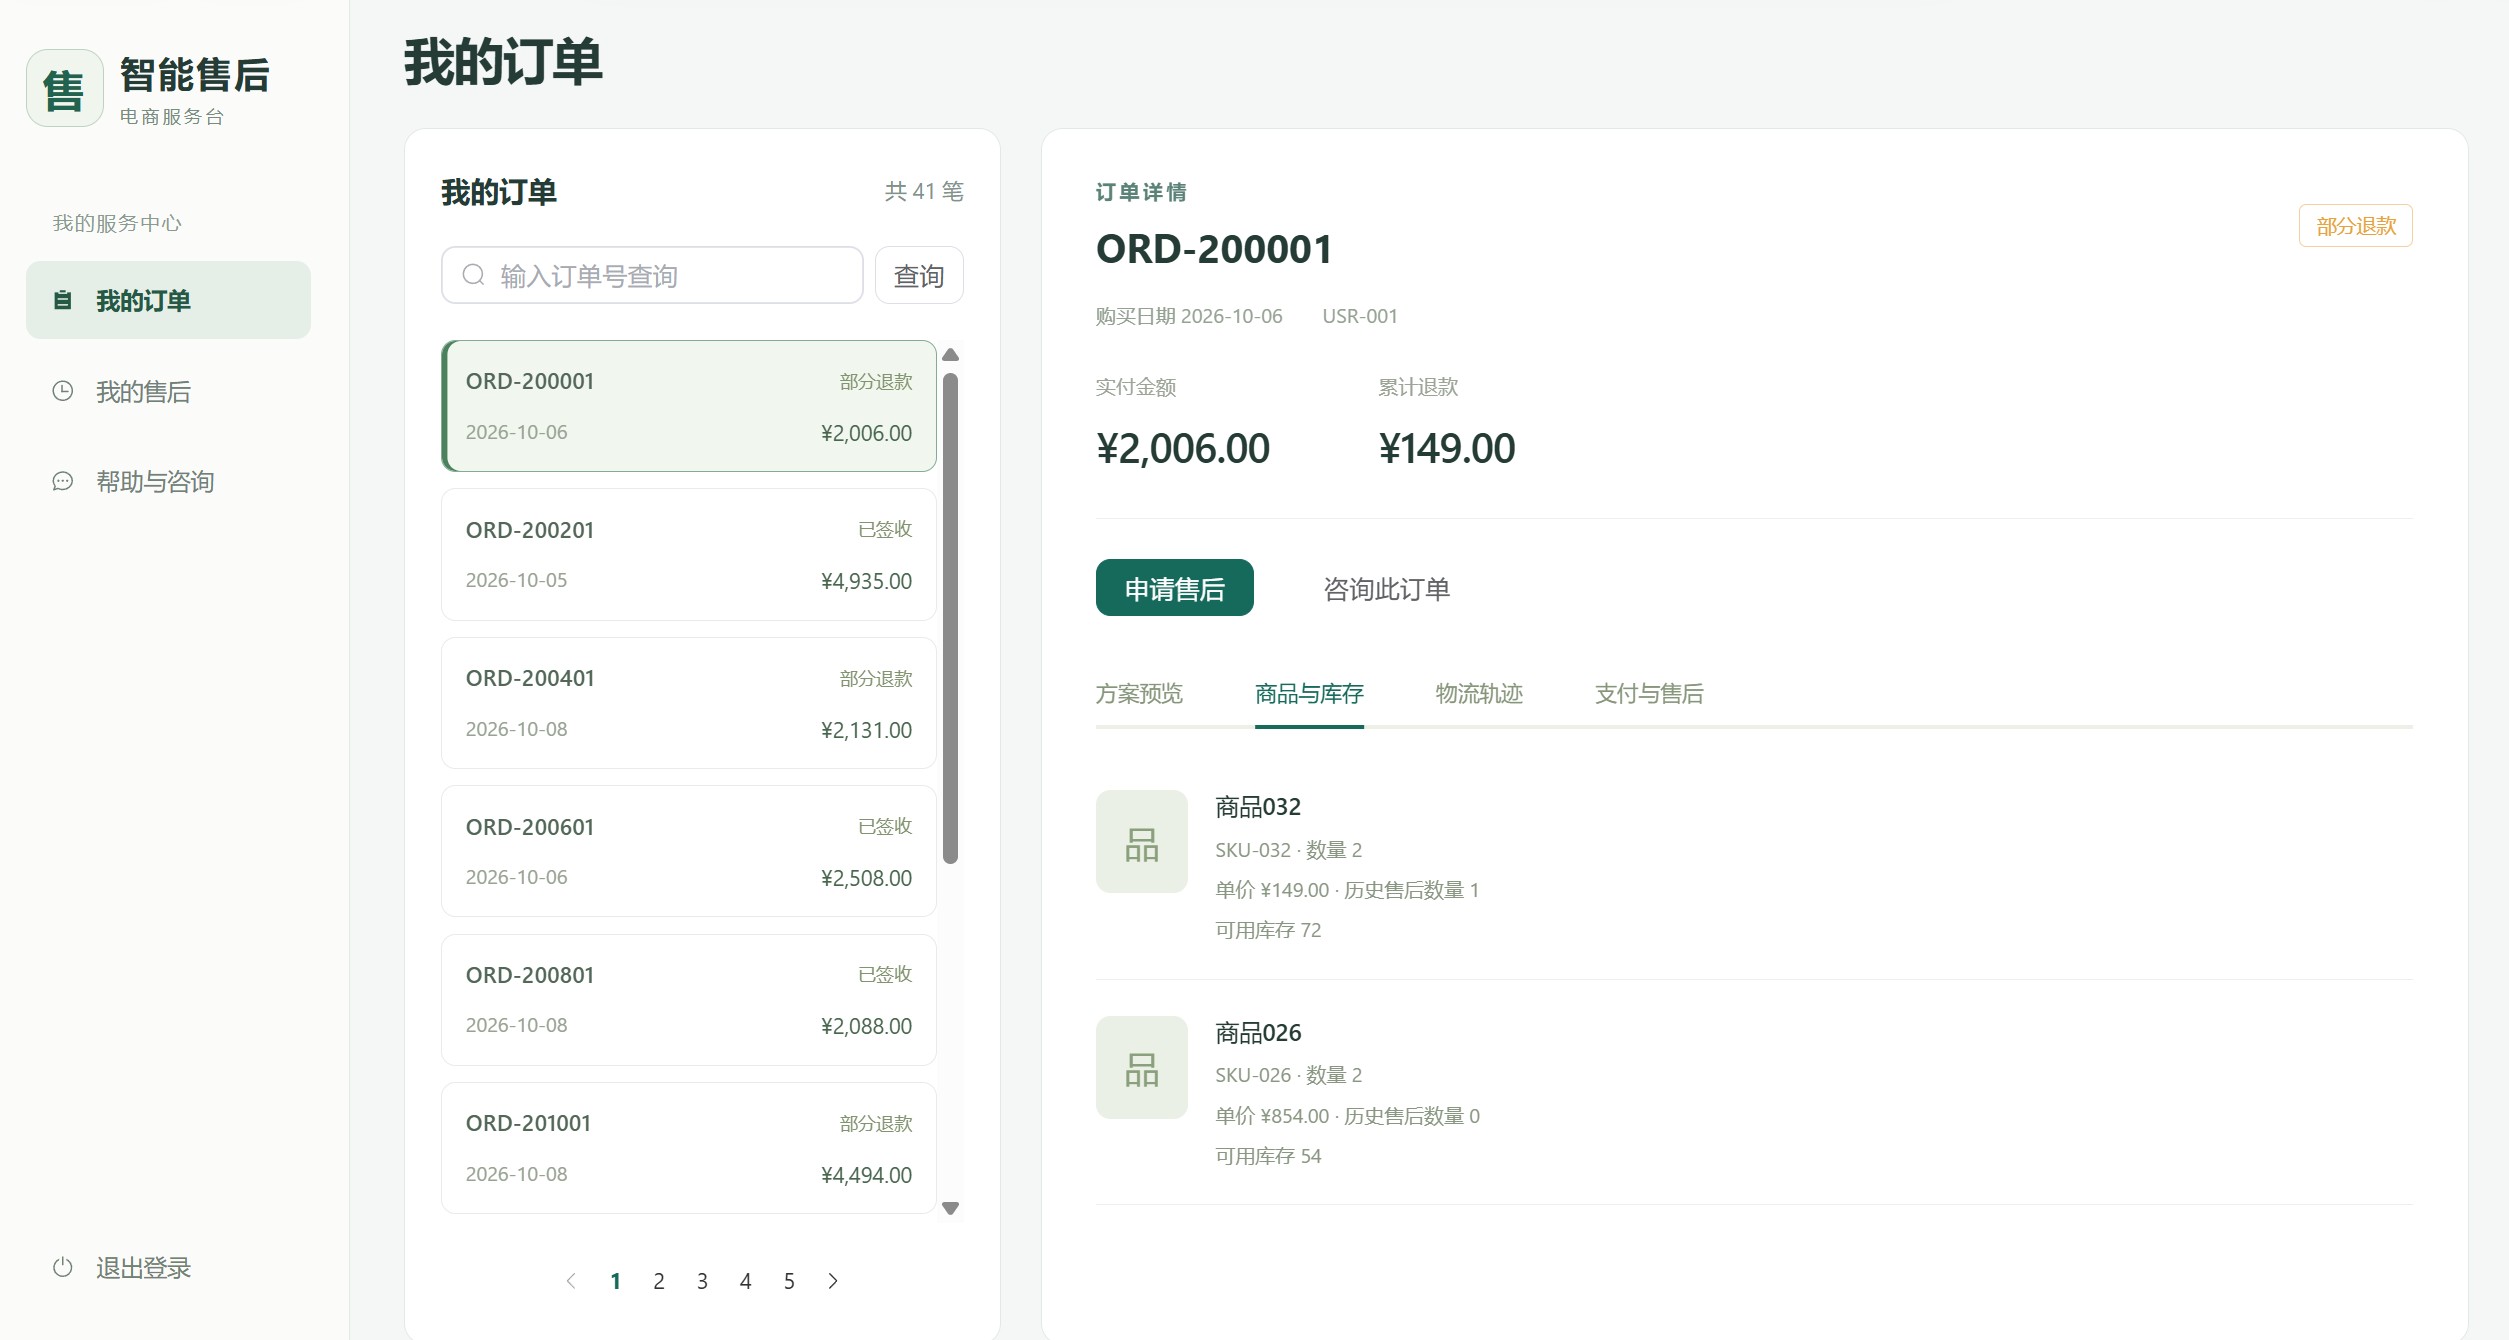Open 我的订单 in the sidebar

[x=168, y=300]
